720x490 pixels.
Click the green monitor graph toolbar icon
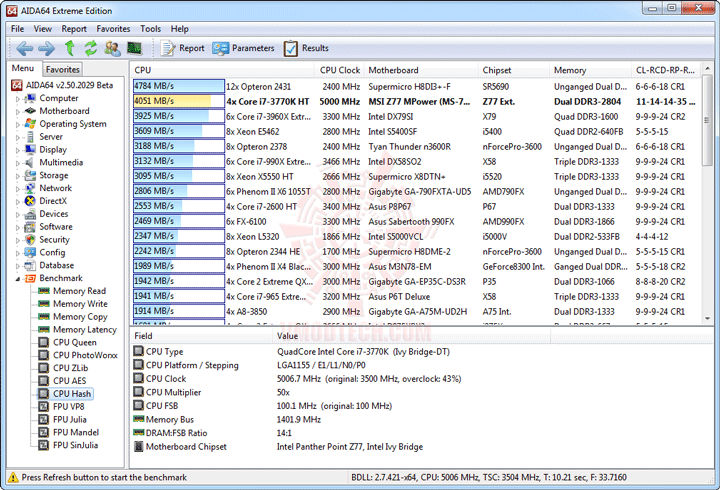point(134,48)
